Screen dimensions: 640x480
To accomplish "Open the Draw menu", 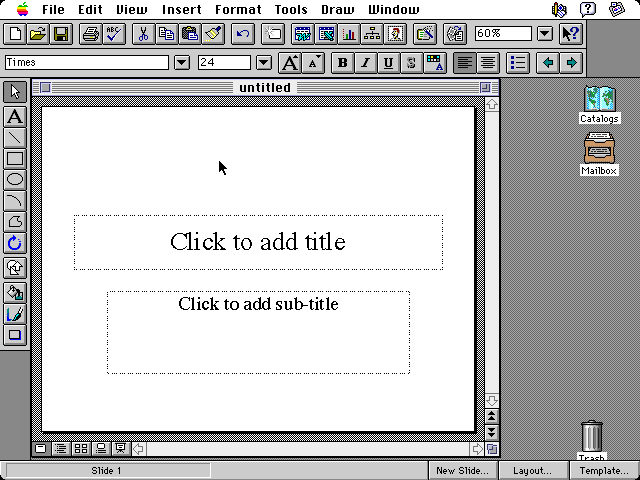I will click(x=338, y=9).
